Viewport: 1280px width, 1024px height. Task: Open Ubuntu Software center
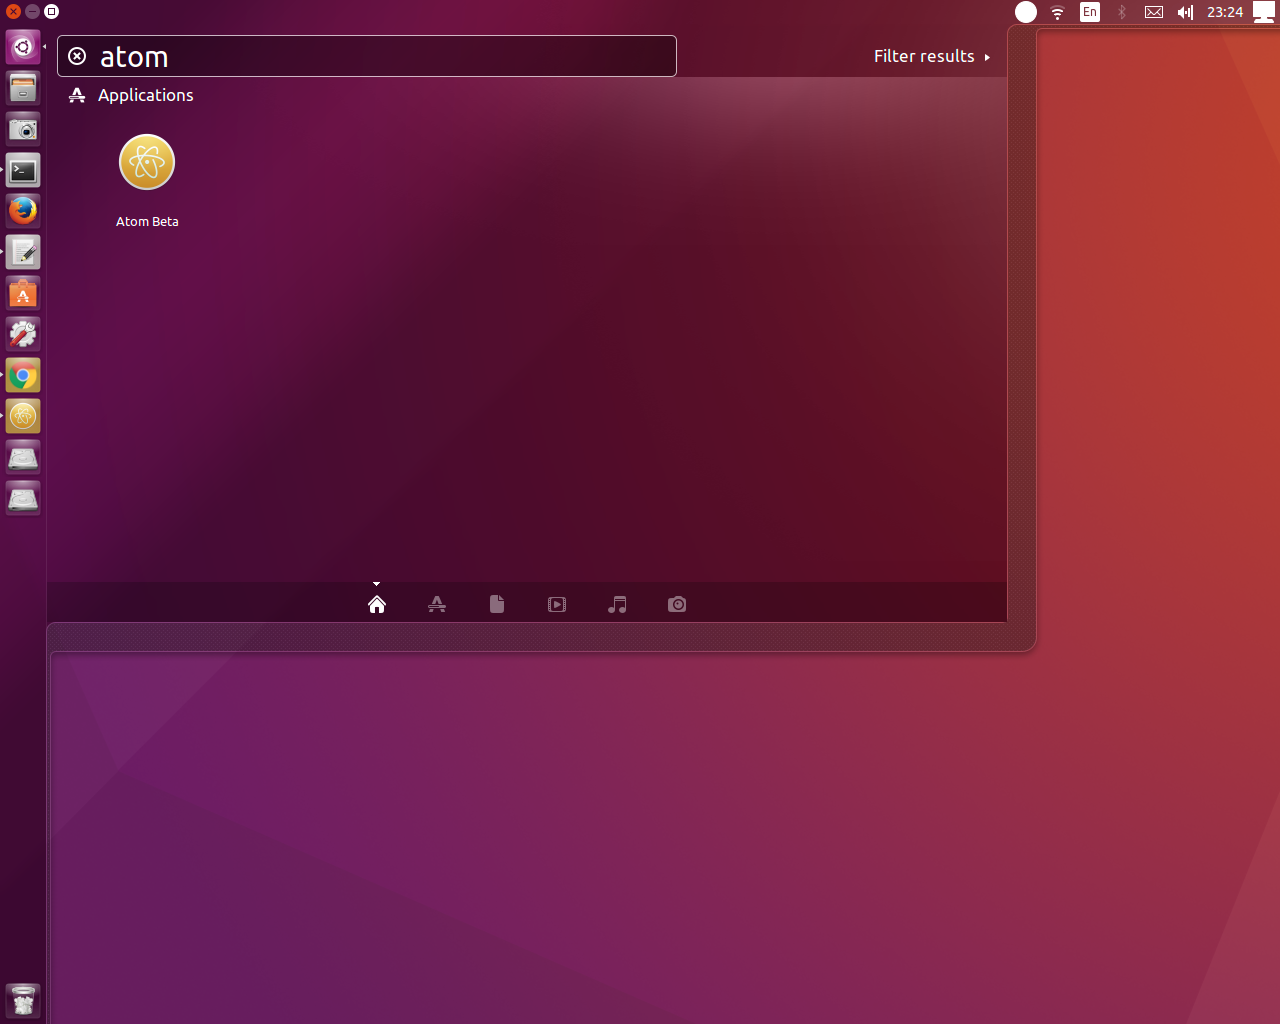coord(23,293)
